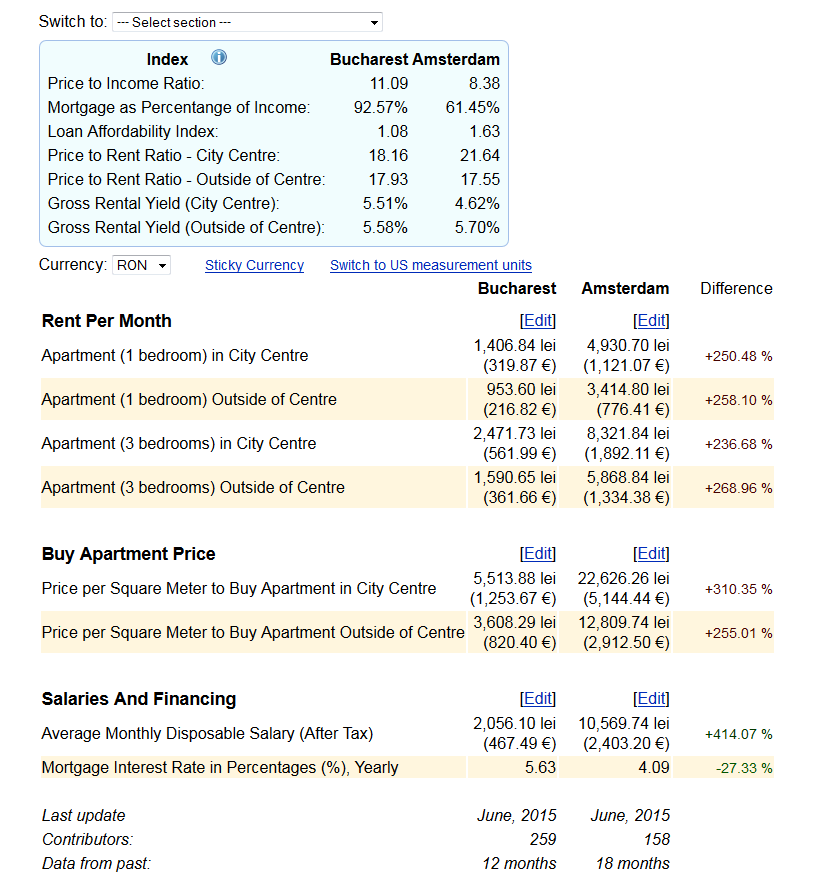The image size is (815, 874).
Task: Click the info icon next to Index
Action: tap(219, 57)
